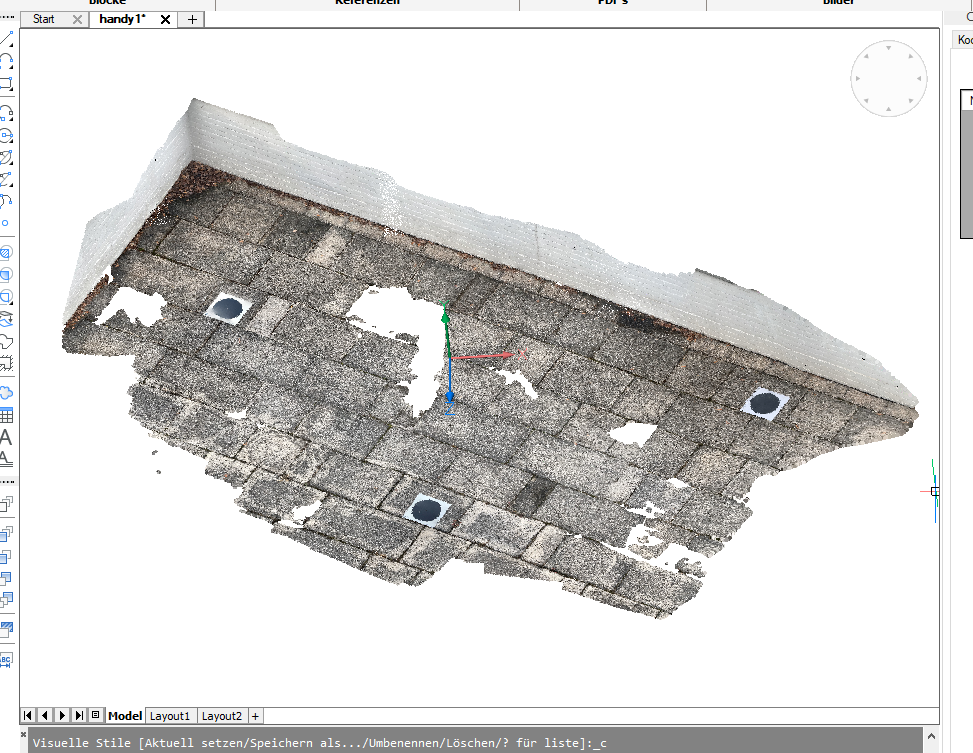Select the Point tool

[6, 224]
